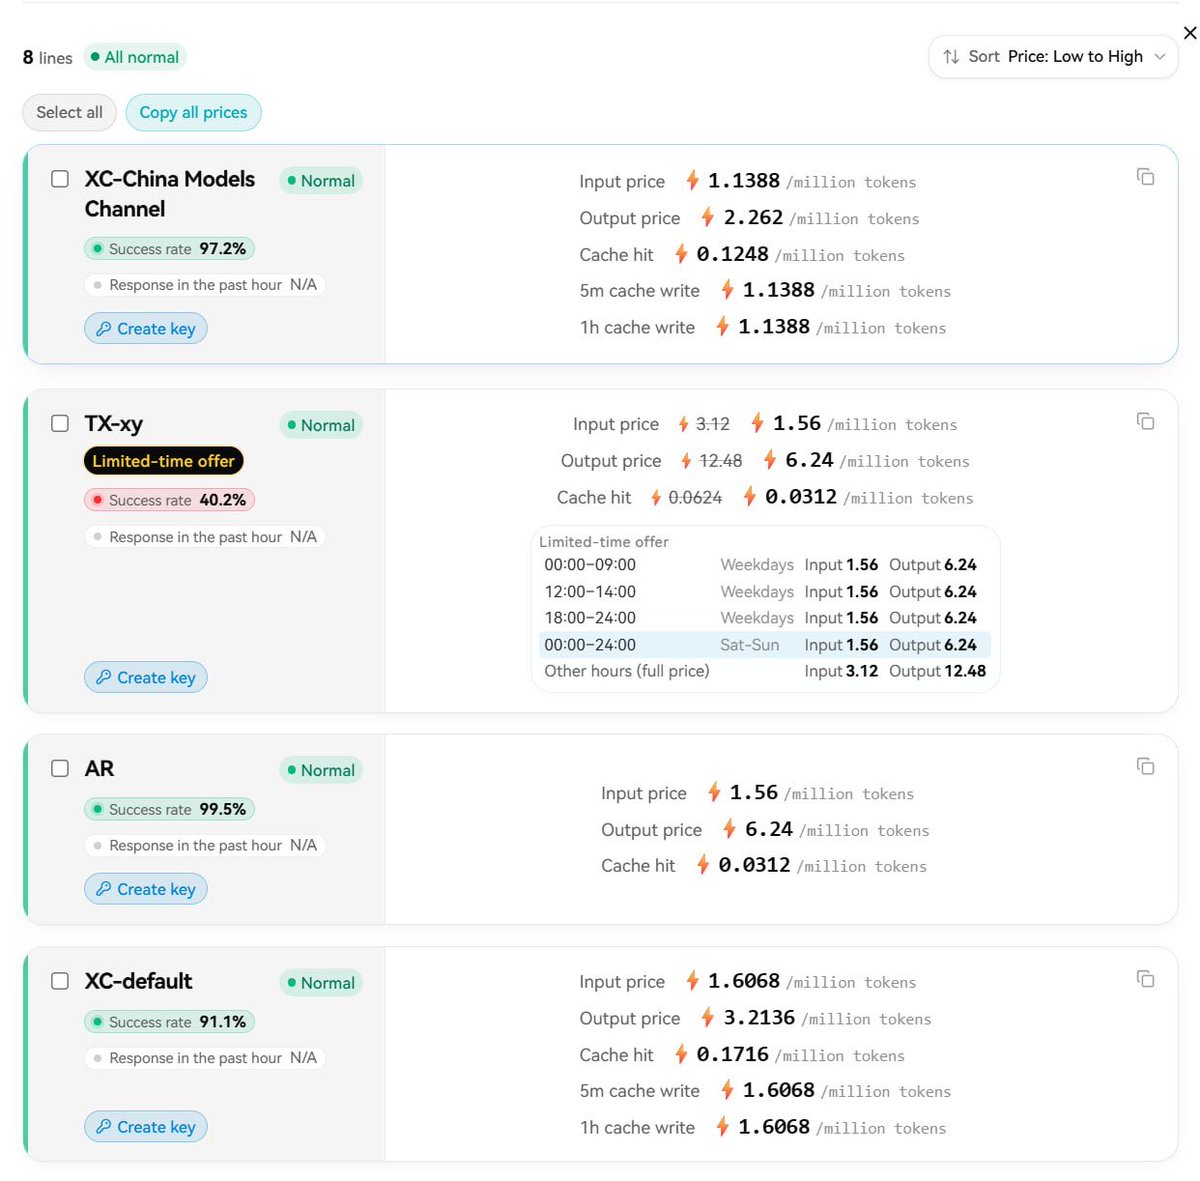Close the panel with the X icon
This screenshot has width=1200, height=1181.
[1190, 33]
